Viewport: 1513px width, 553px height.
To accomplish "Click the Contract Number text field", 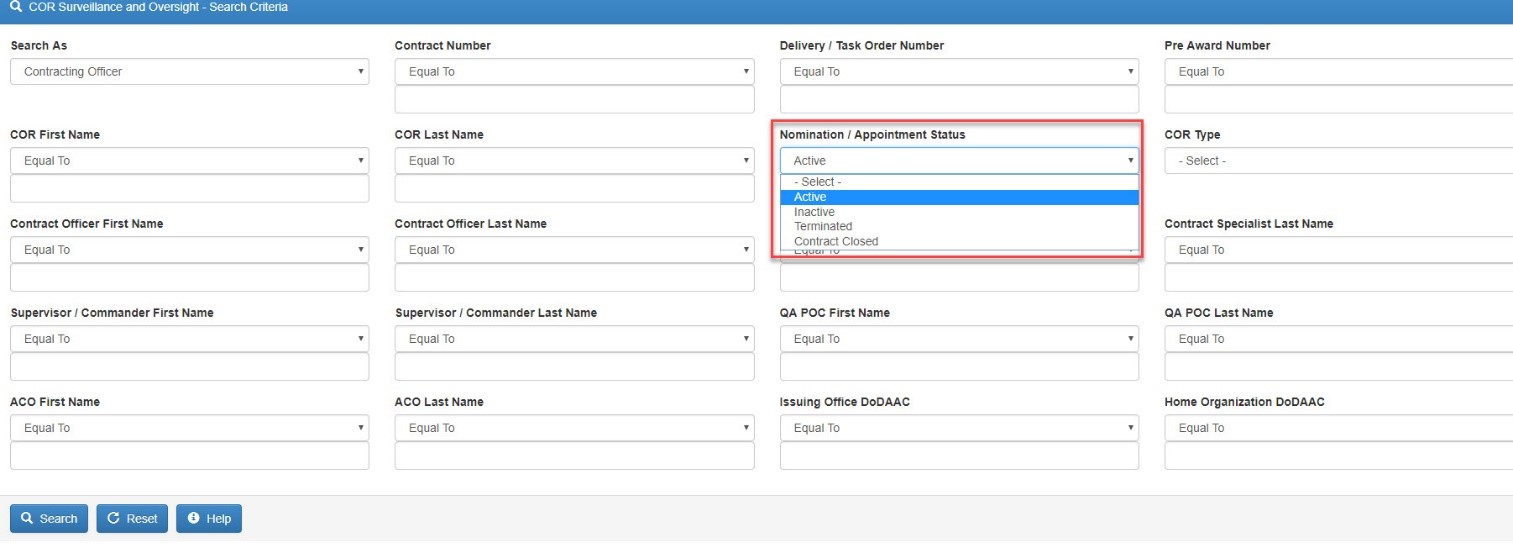I will coord(574,100).
